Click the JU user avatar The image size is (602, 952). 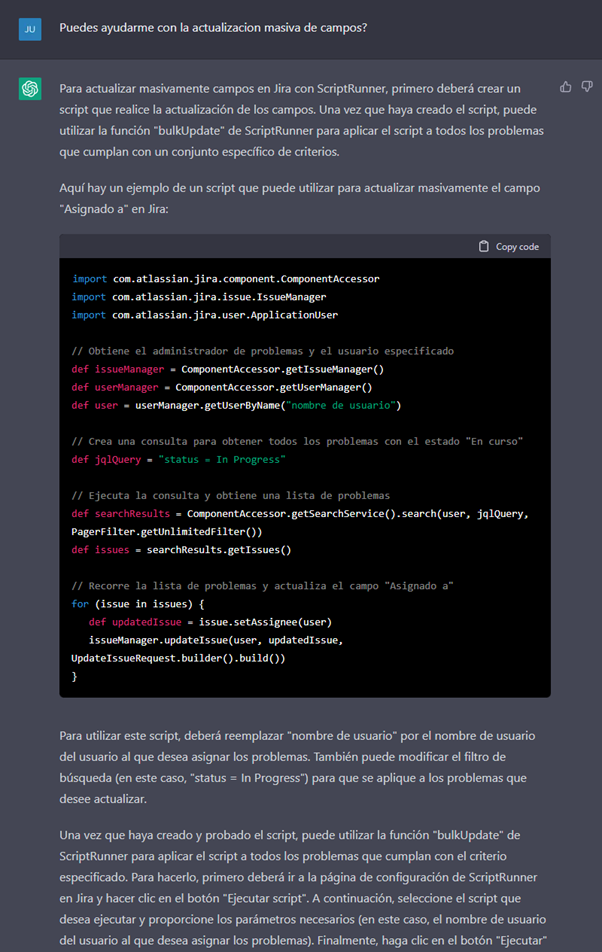tap(30, 28)
